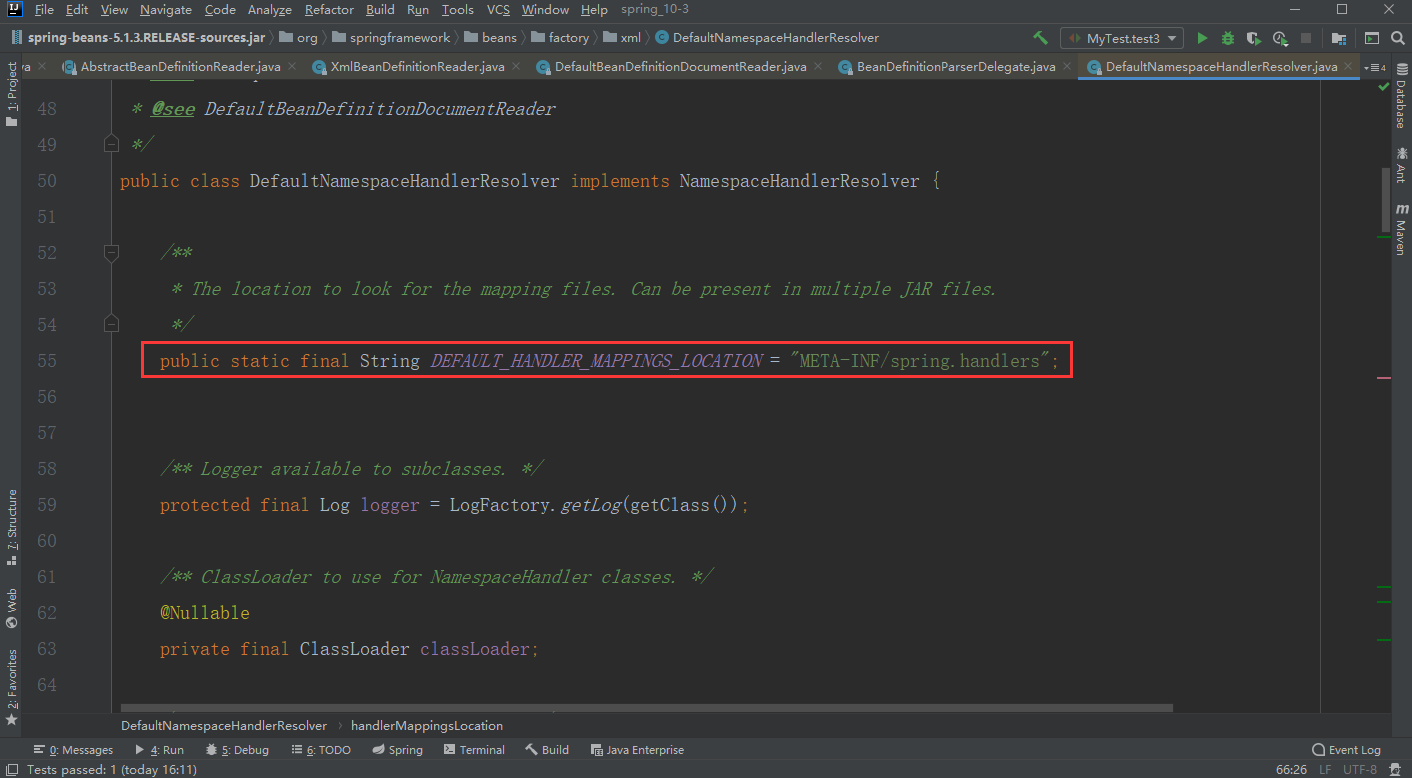Screen dimensions: 1412x778
Task: Open the Terminal tool window
Action: coord(475,750)
